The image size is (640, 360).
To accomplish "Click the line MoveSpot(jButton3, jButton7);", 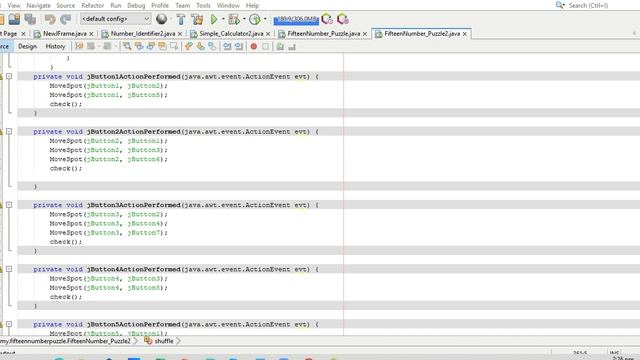I will click(x=109, y=233).
